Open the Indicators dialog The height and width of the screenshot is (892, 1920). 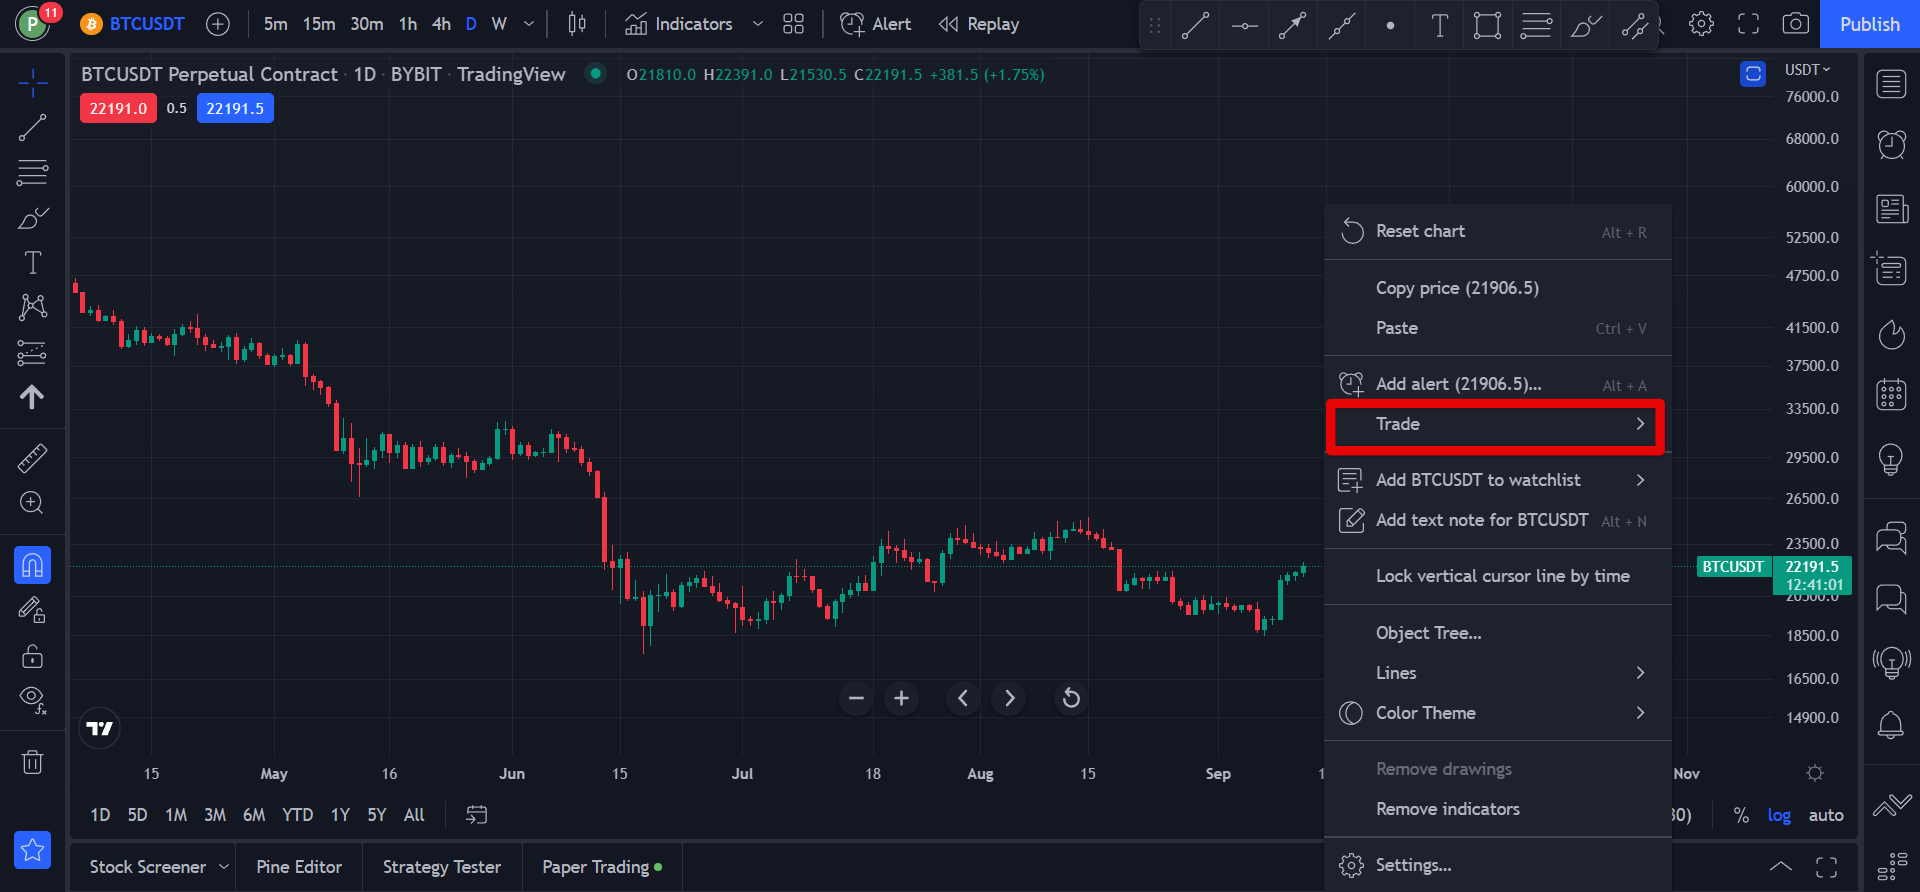click(679, 24)
